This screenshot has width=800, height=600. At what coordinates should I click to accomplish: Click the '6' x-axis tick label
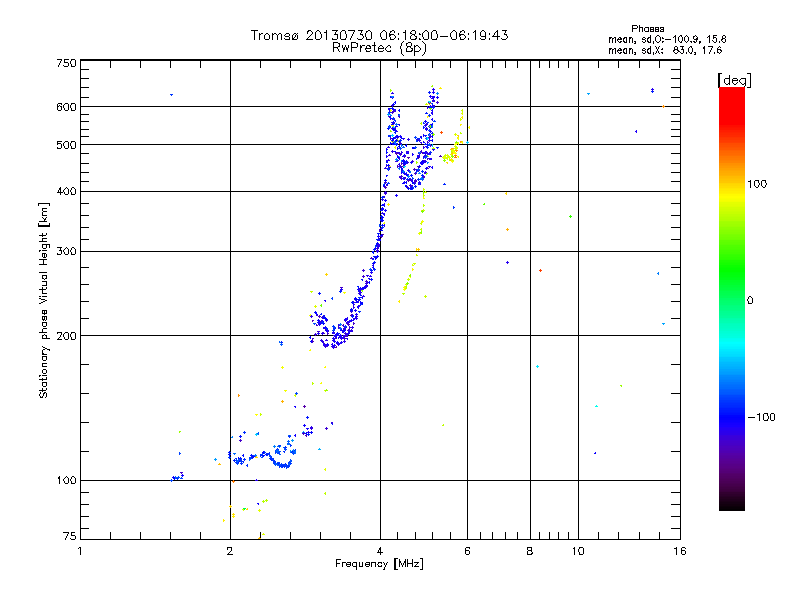[467, 551]
